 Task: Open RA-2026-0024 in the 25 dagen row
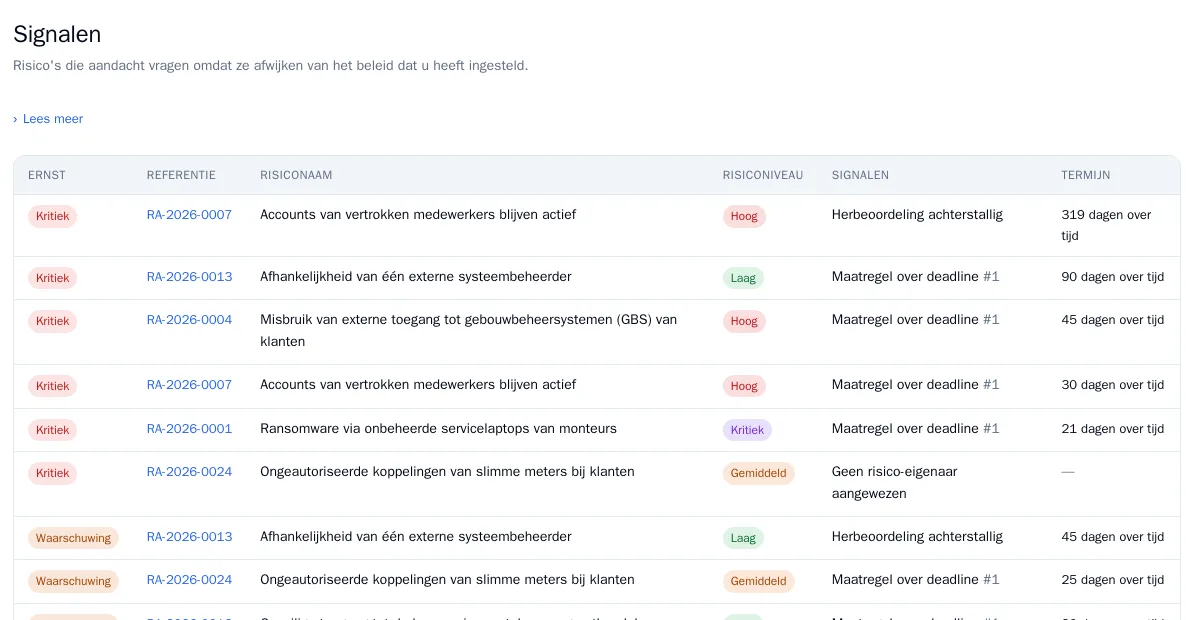pos(189,580)
